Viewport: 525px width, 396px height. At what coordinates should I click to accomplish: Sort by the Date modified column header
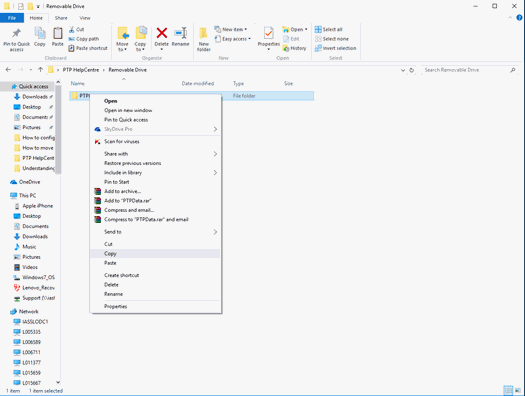pos(198,83)
